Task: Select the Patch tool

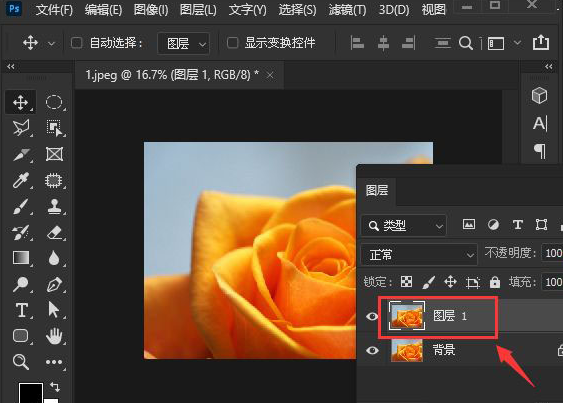Action: point(54,180)
